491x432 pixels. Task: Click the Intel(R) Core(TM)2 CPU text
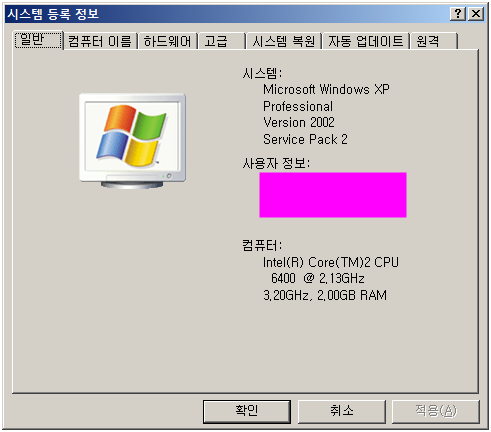pos(331,262)
